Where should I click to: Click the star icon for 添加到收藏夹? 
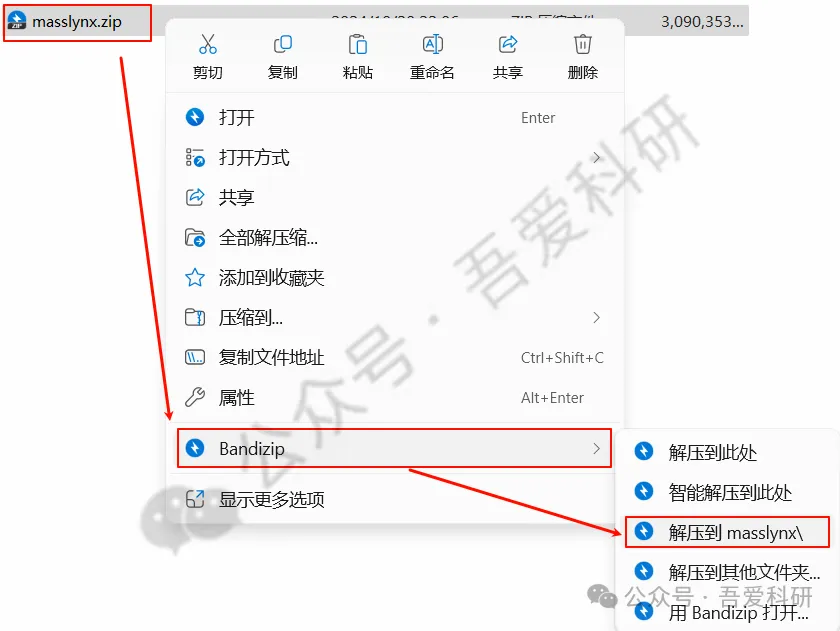point(195,277)
